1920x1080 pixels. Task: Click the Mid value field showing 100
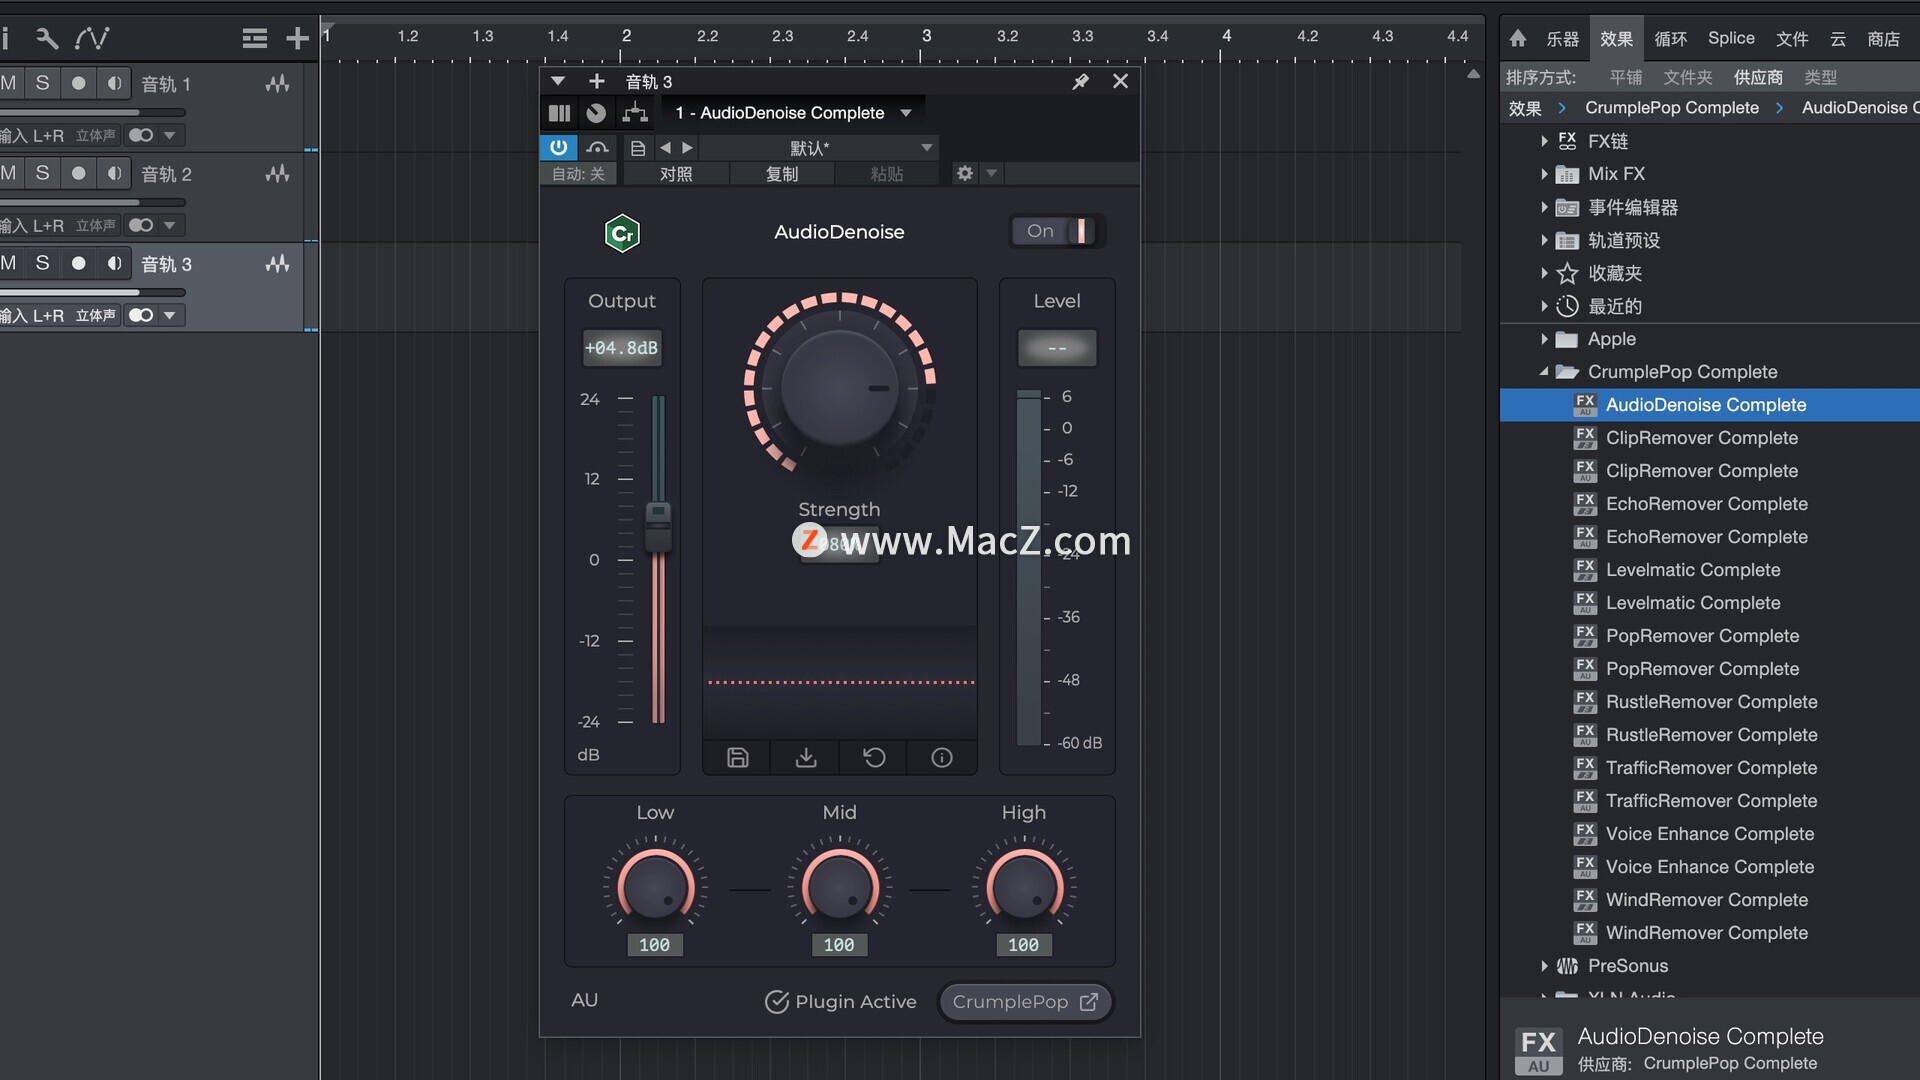point(839,945)
